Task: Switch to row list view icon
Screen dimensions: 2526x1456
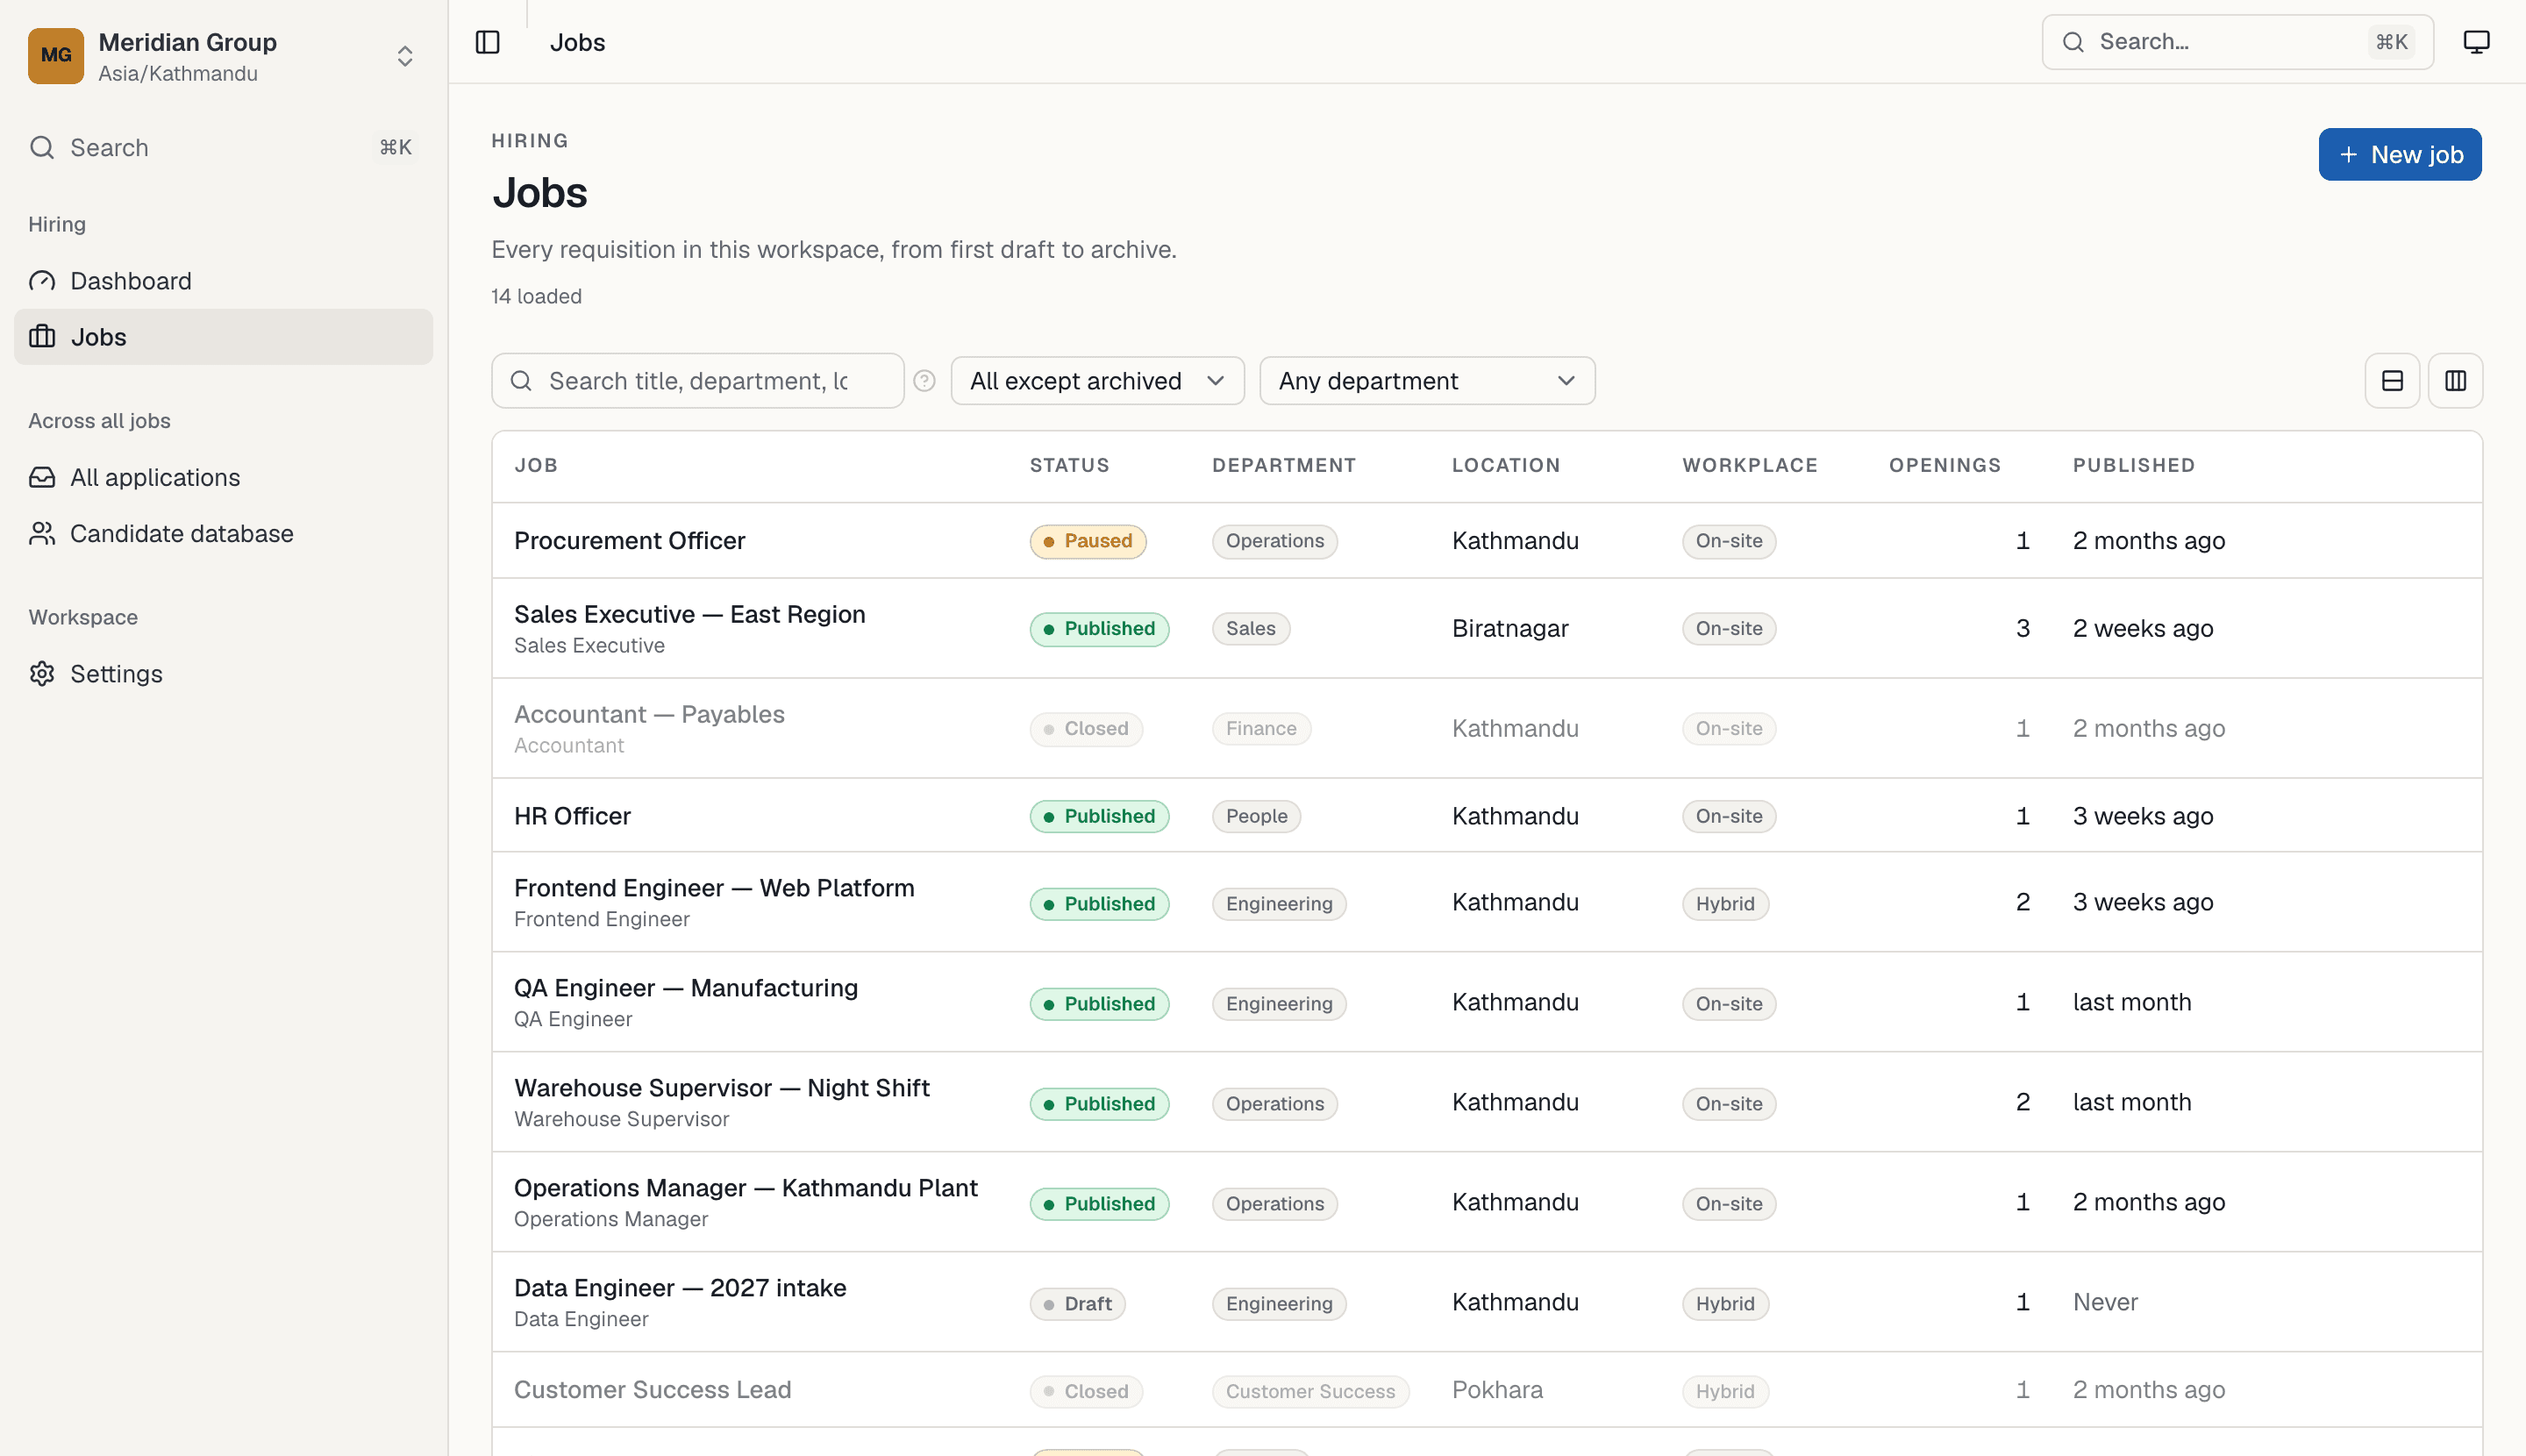Action: click(2392, 381)
